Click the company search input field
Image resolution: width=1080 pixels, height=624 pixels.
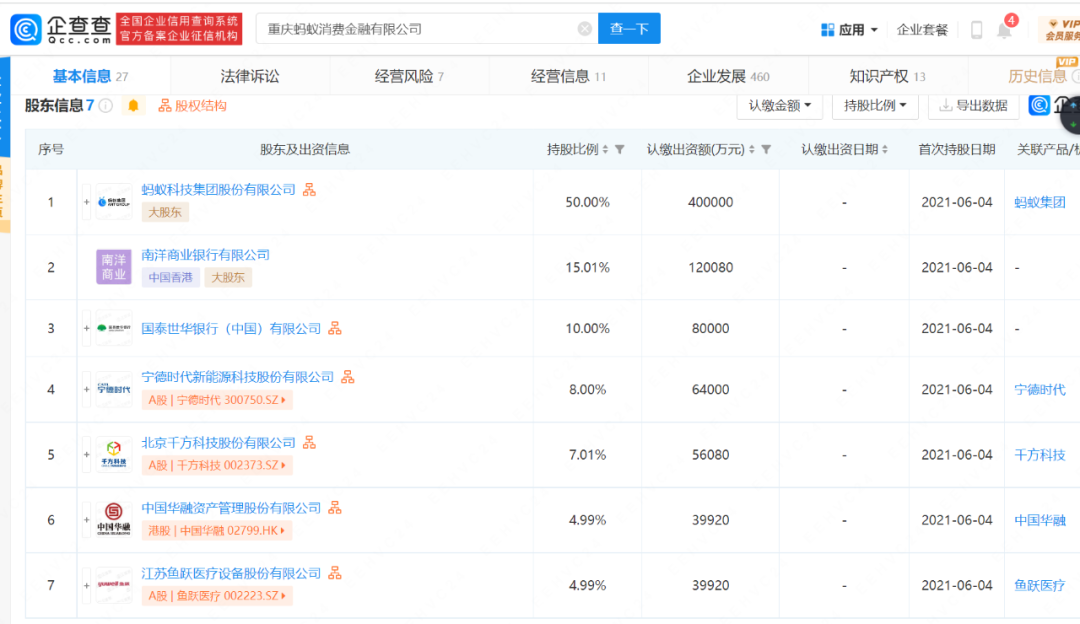[420, 29]
